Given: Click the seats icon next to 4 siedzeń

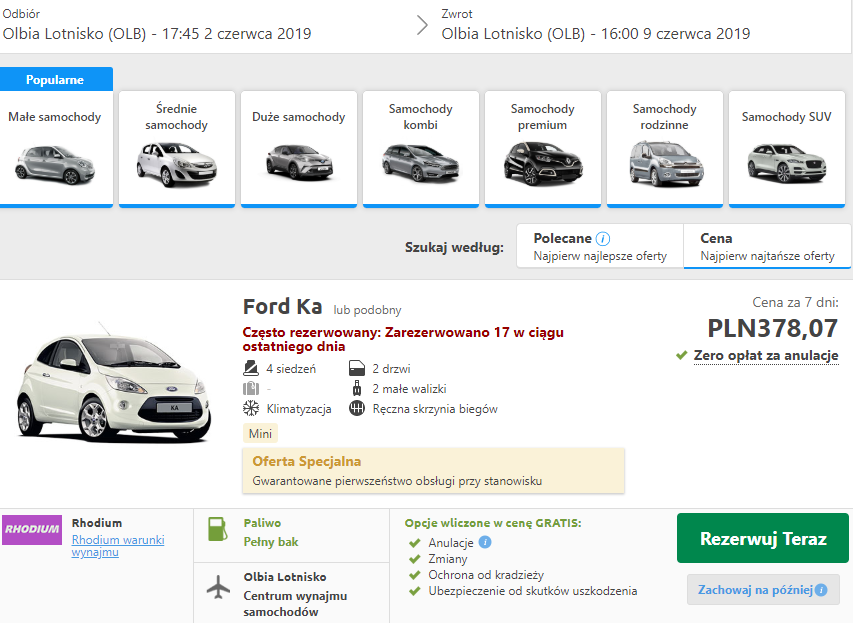Looking at the screenshot, I should tap(251, 368).
